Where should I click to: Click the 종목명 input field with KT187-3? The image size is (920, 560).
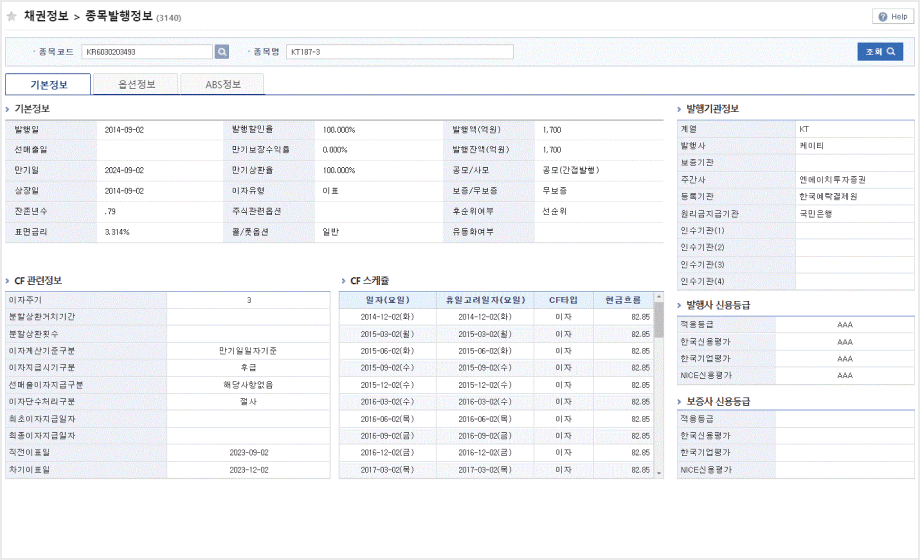coord(400,52)
